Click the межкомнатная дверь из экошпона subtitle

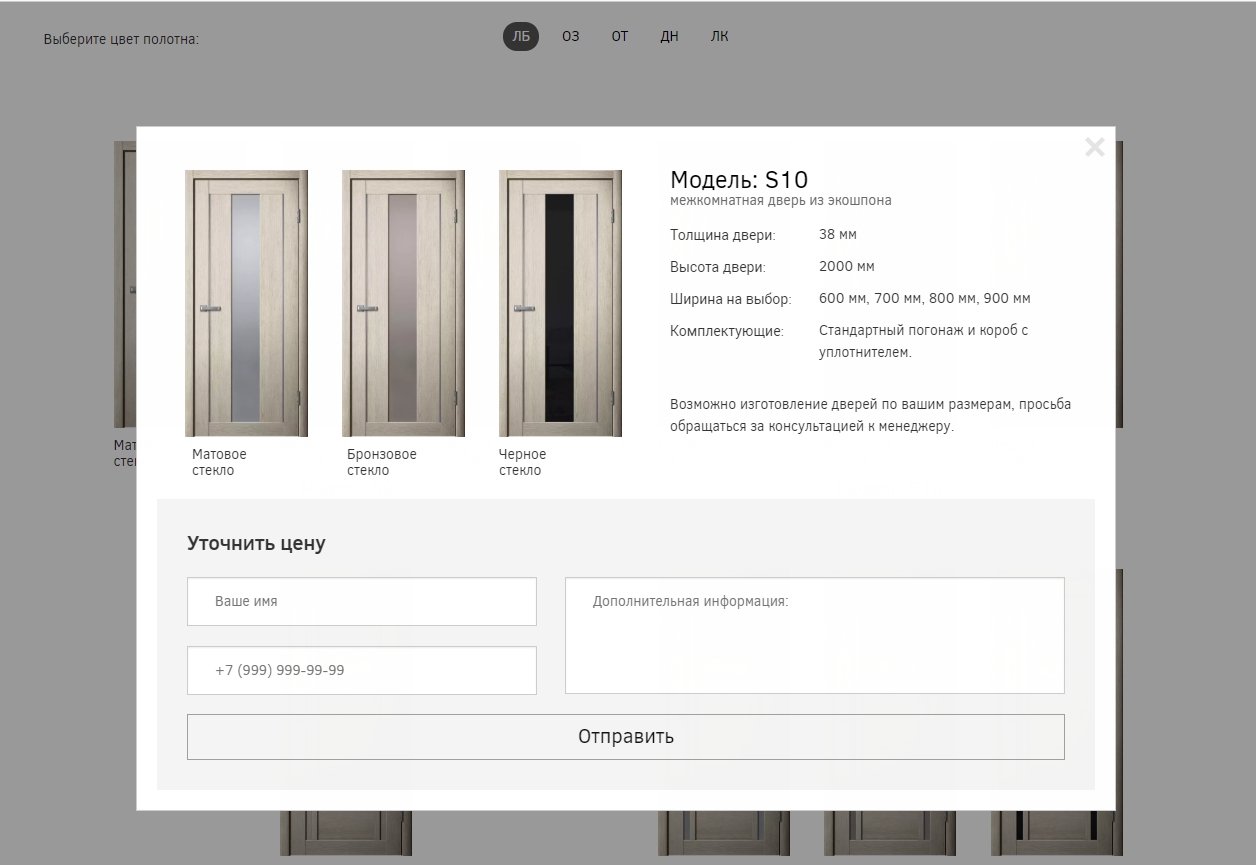[781, 201]
